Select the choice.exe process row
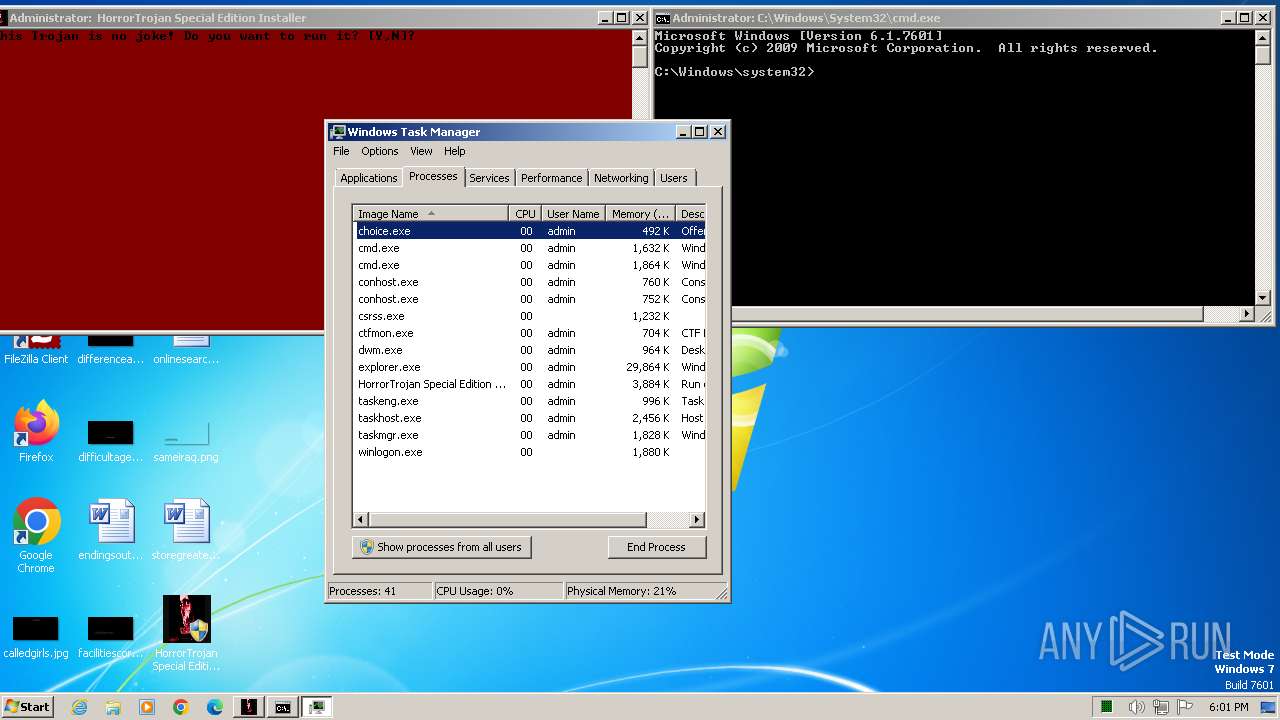Viewport: 1280px width, 720px height. coord(530,231)
